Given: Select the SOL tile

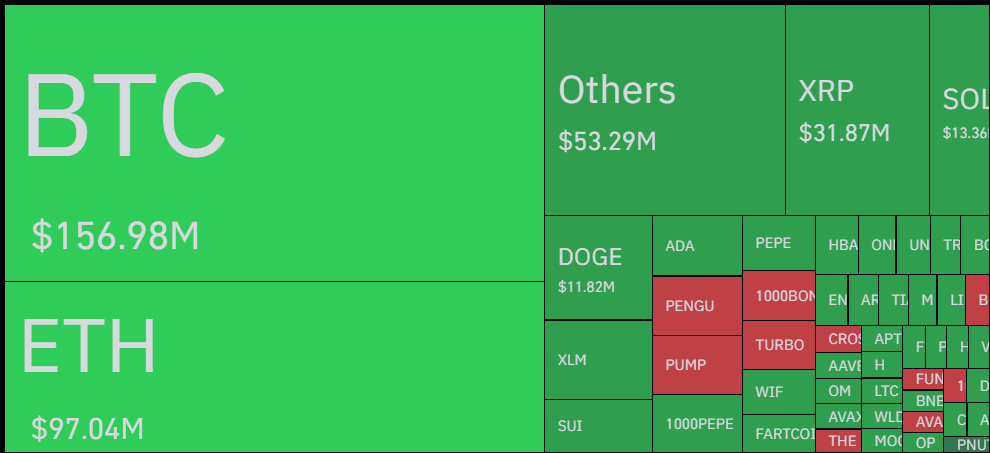Looking at the screenshot, I should (x=960, y=110).
